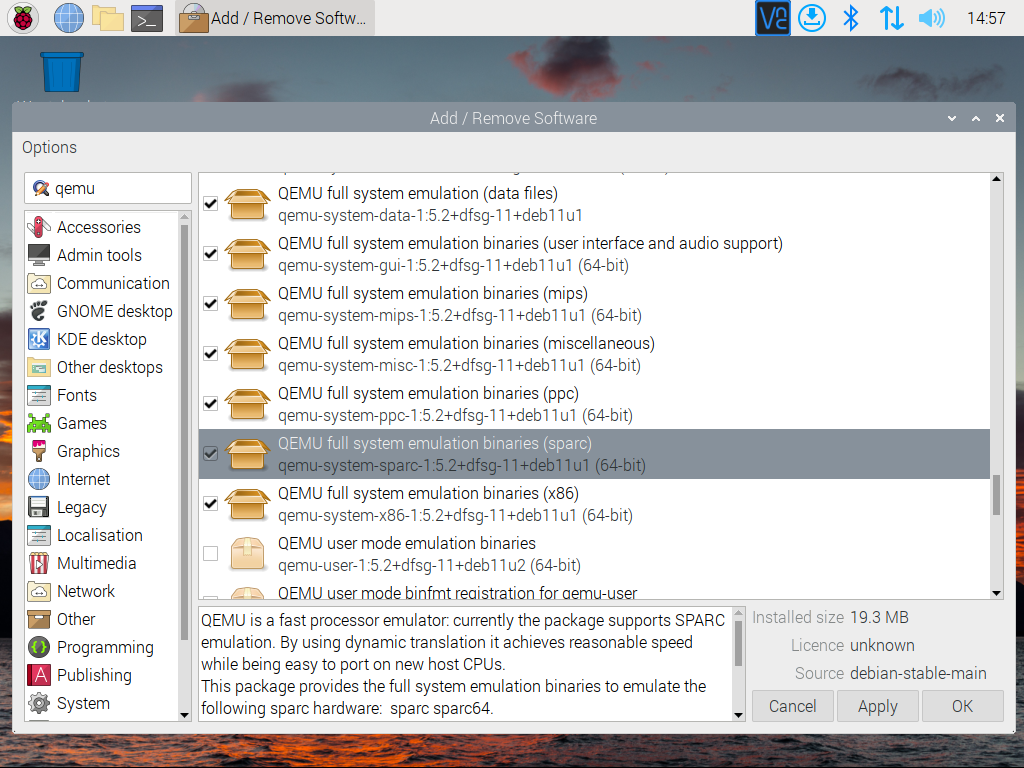The height and width of the screenshot is (768, 1024).
Task: Select QEMU full system emulation (data files) row
Action: click(x=594, y=204)
